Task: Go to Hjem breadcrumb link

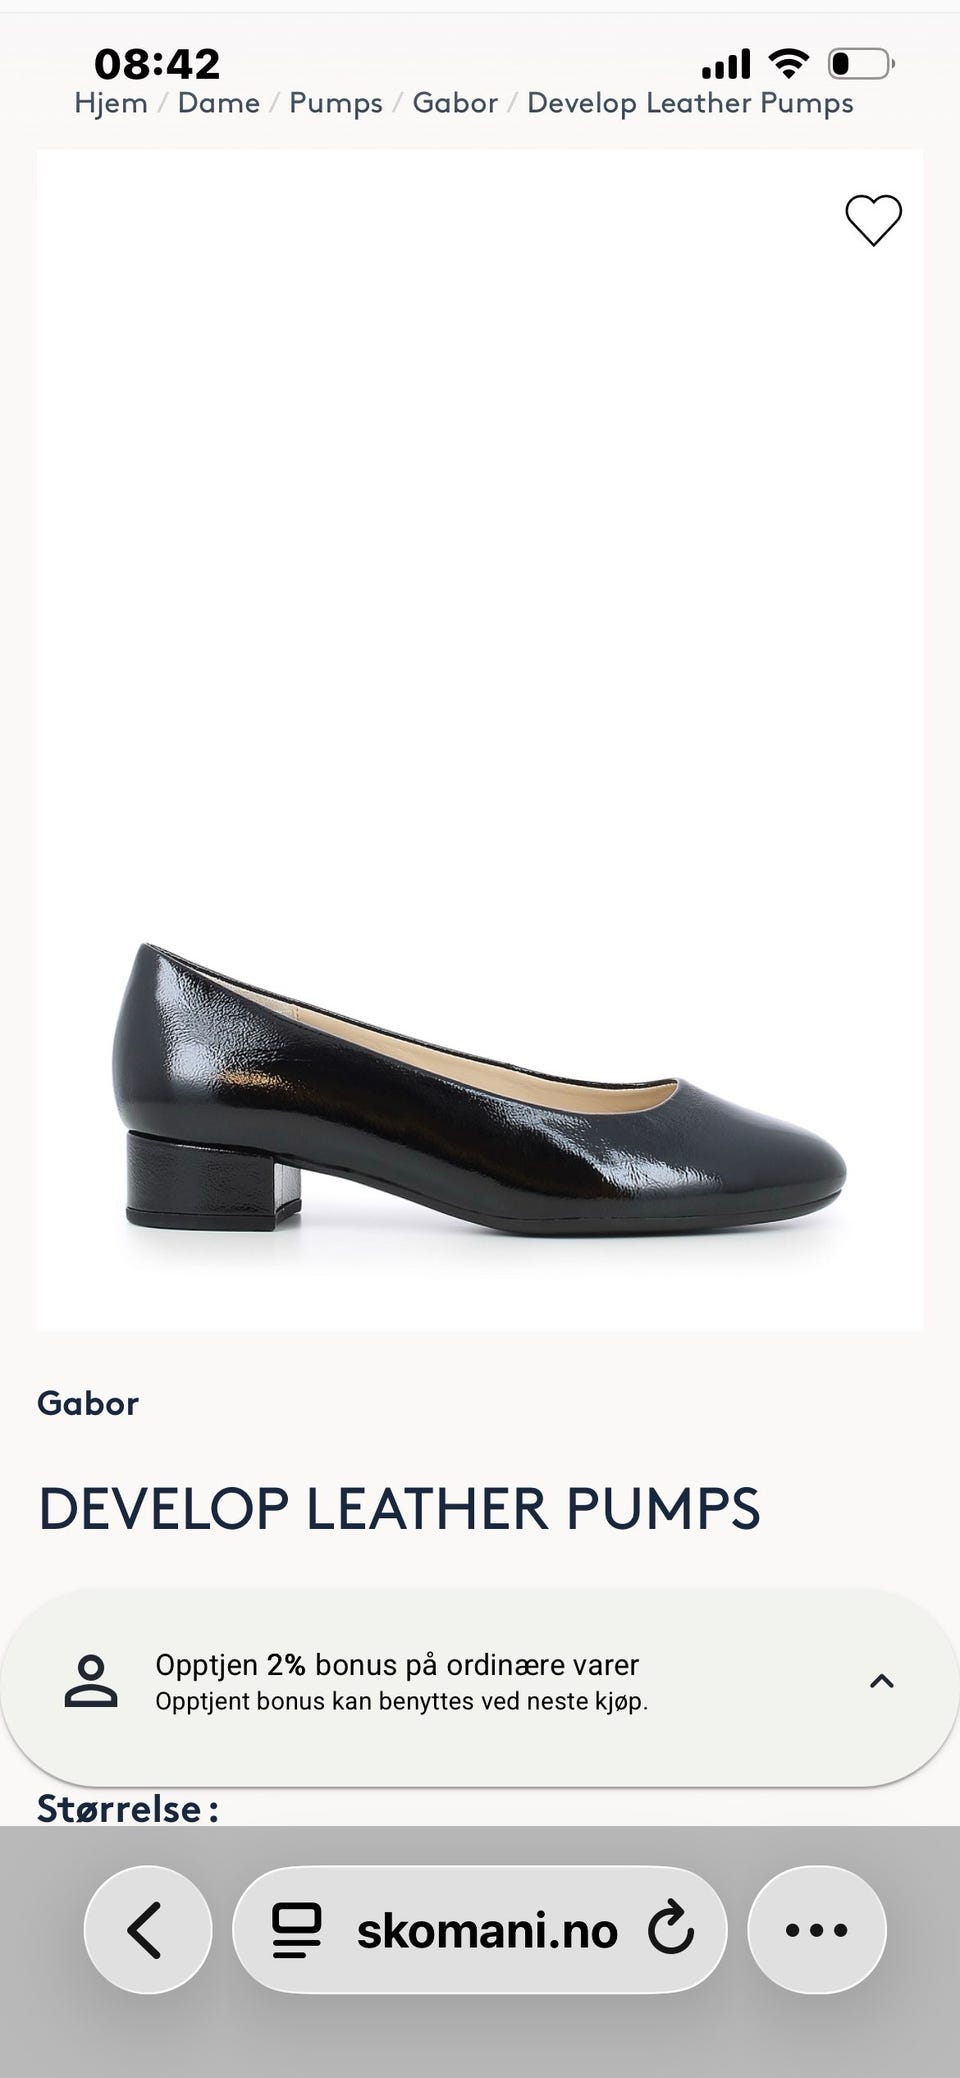Action: point(111,103)
